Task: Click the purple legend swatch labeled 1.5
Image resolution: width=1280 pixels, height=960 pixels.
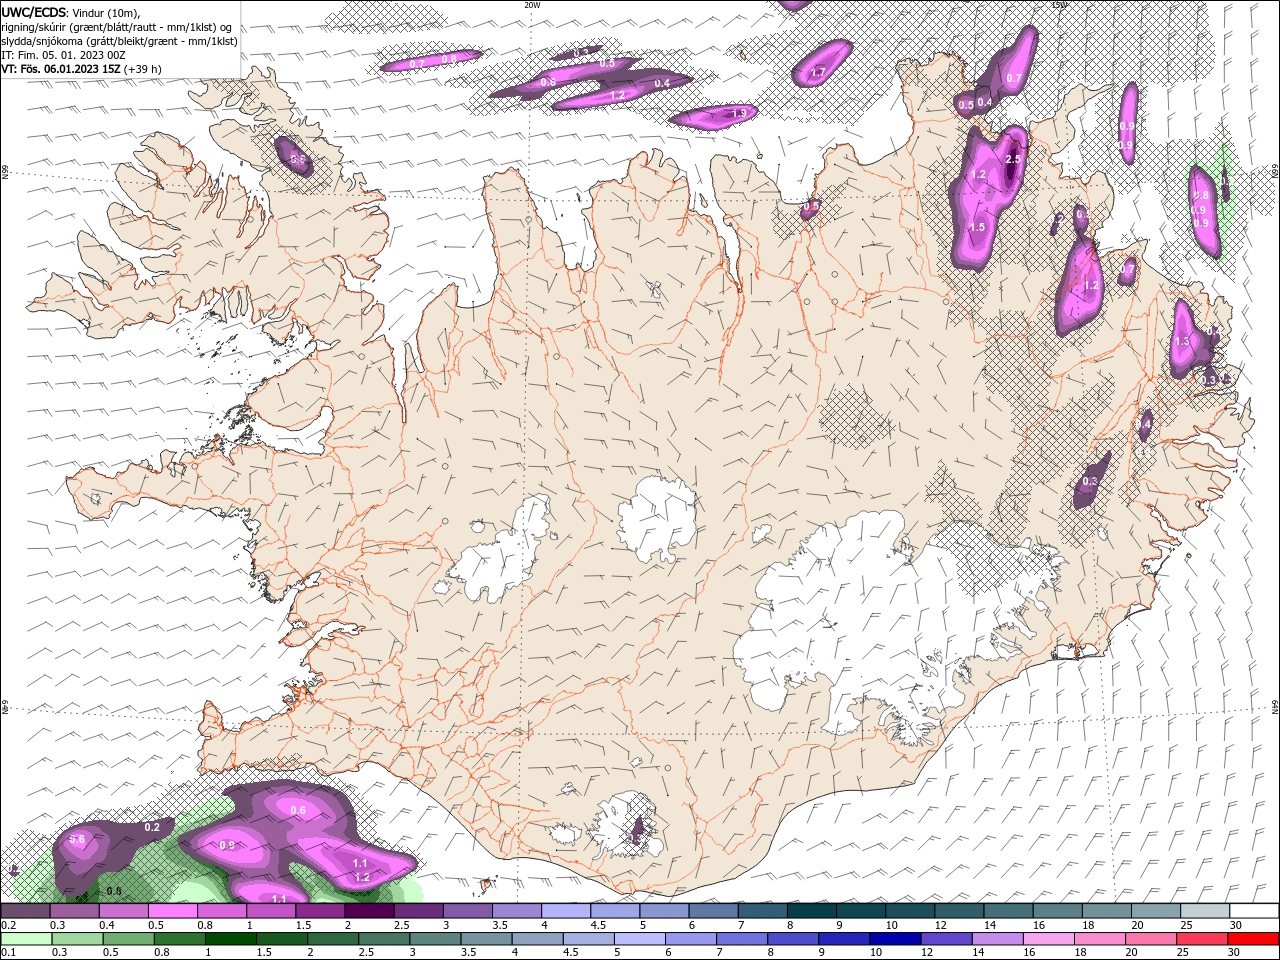Action: click(x=320, y=910)
